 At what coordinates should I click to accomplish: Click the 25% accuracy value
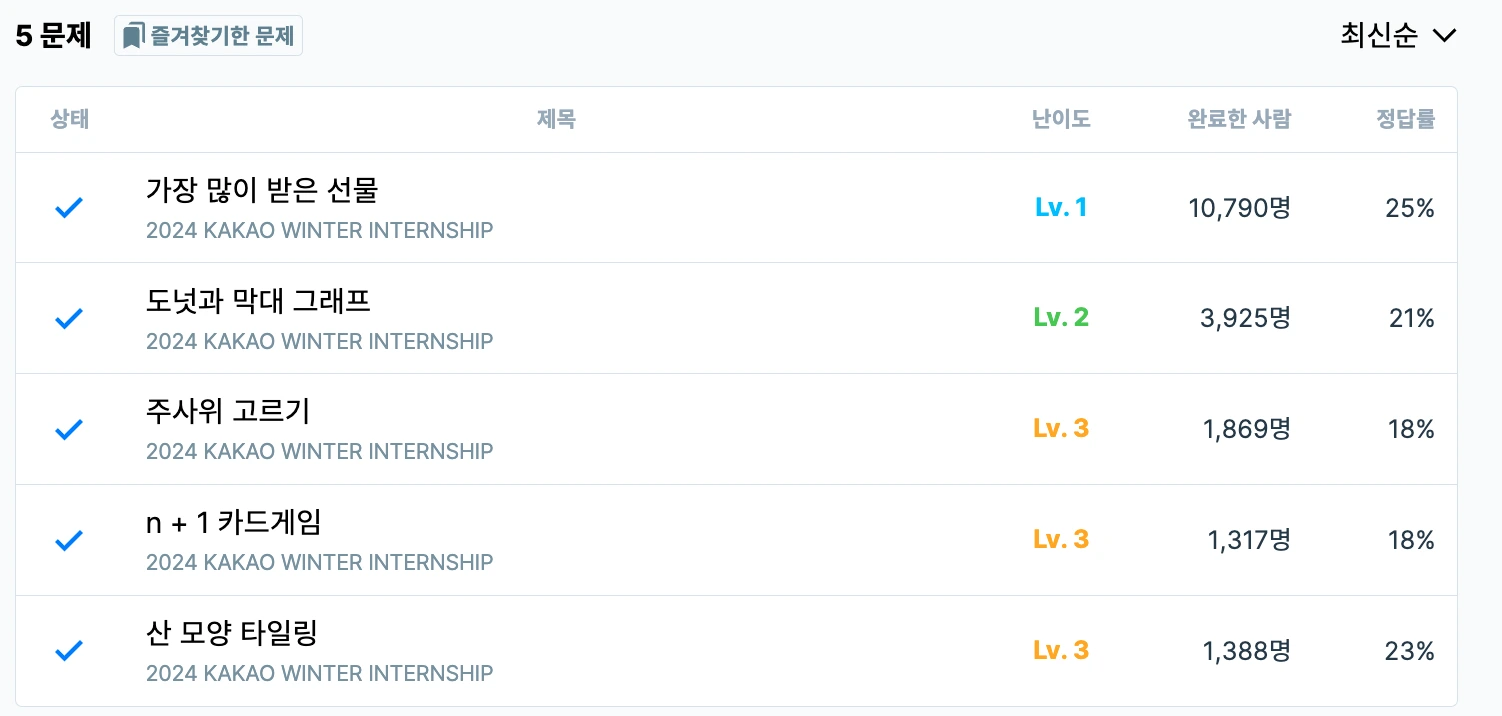[x=1410, y=208]
